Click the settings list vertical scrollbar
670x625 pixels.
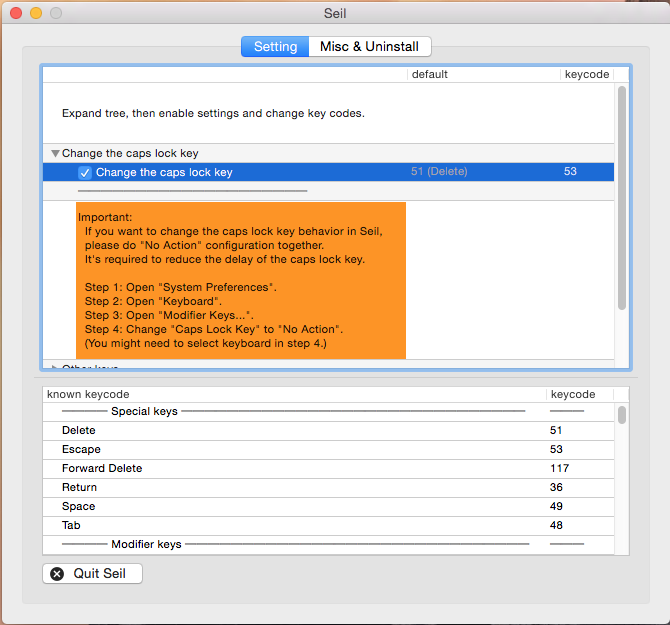pyautogui.click(x=621, y=200)
